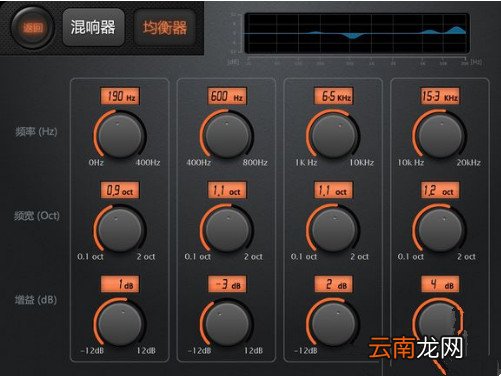Image resolution: width=501 pixels, height=376 pixels.
Task: Click the 1.2 oct bandwidth readout
Action: coord(440,190)
